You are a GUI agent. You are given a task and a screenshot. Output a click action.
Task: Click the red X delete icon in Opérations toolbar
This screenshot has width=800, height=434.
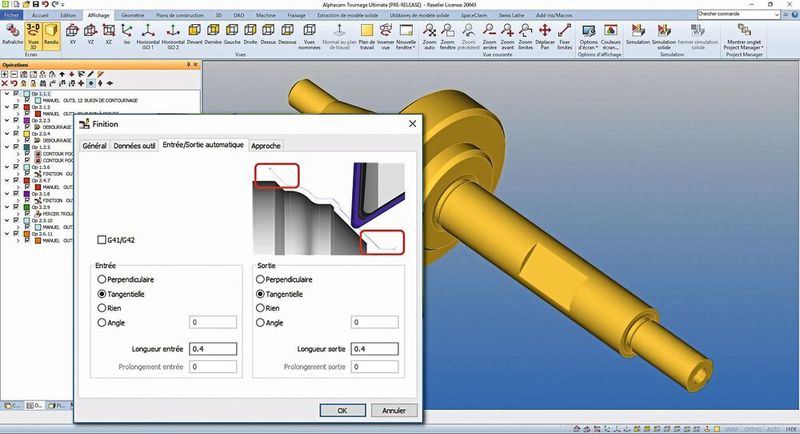pyautogui.click(x=5, y=83)
